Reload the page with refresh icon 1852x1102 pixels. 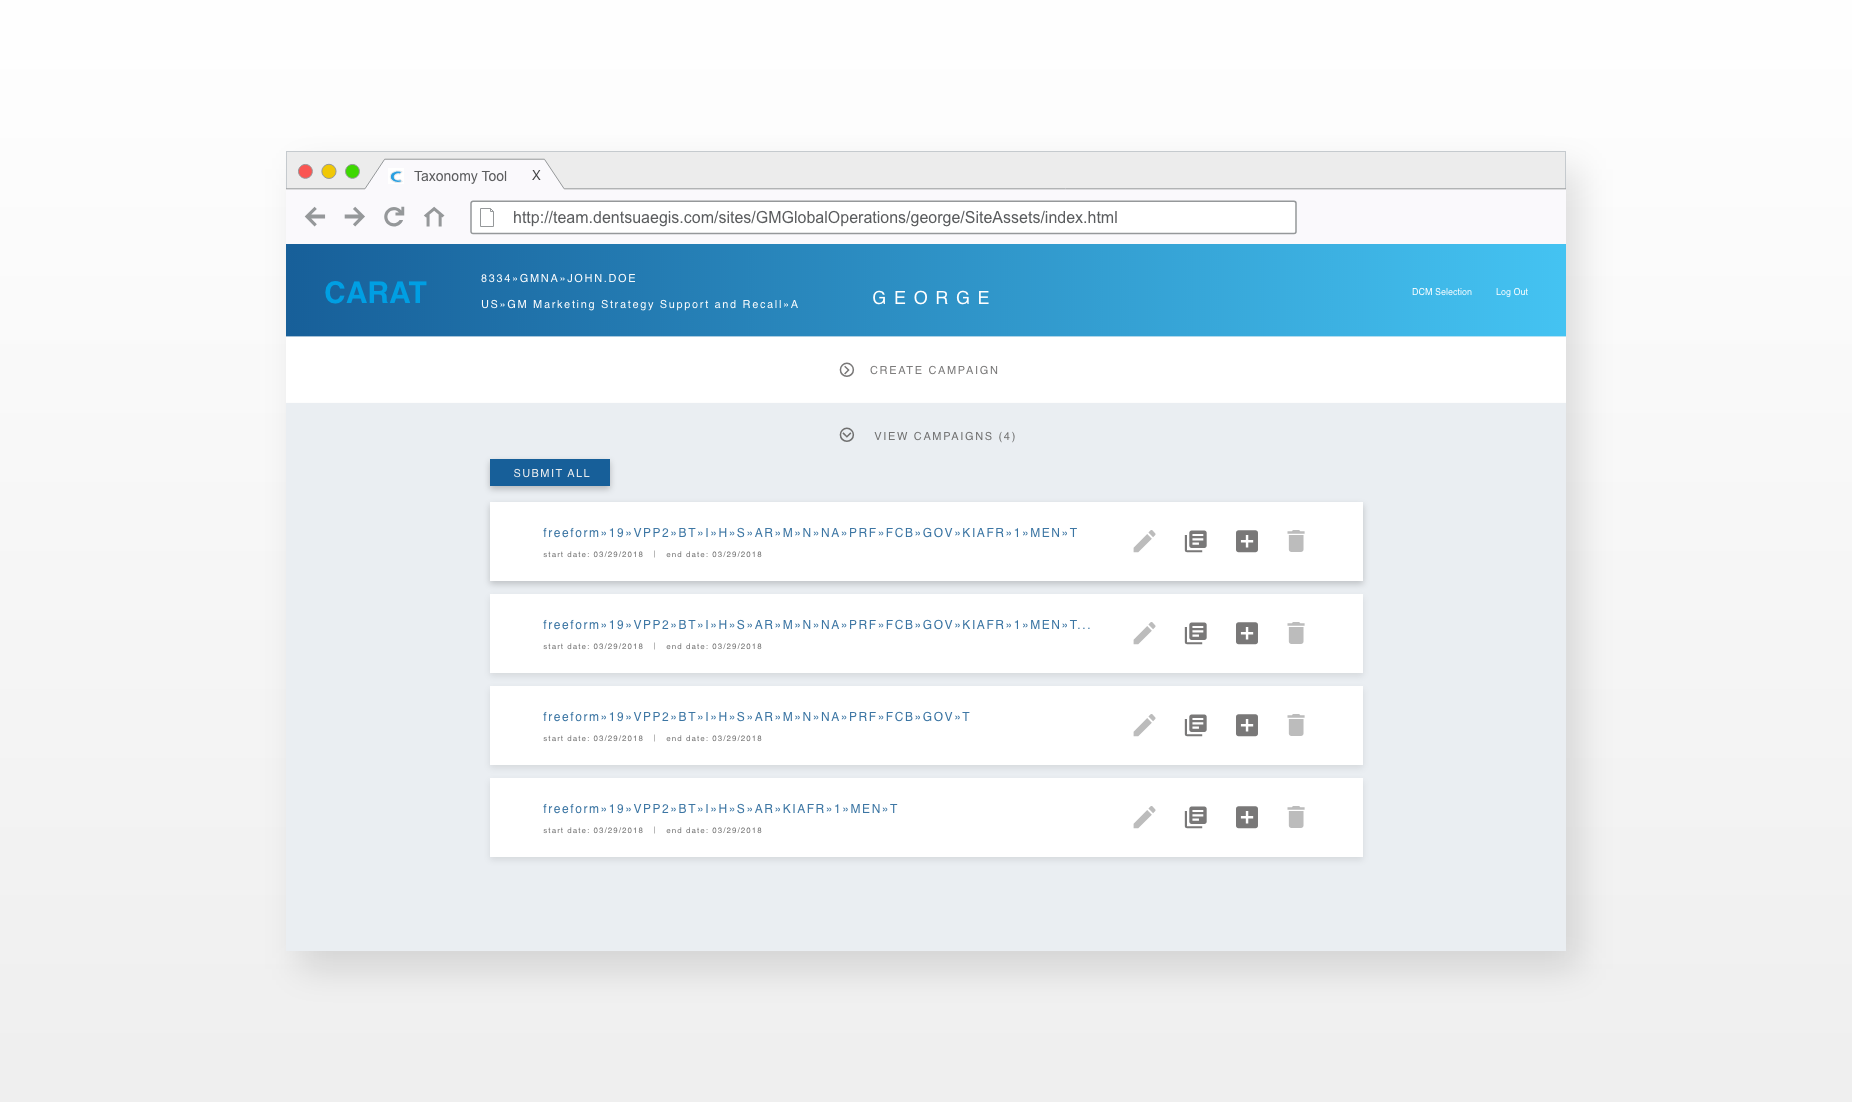[394, 217]
